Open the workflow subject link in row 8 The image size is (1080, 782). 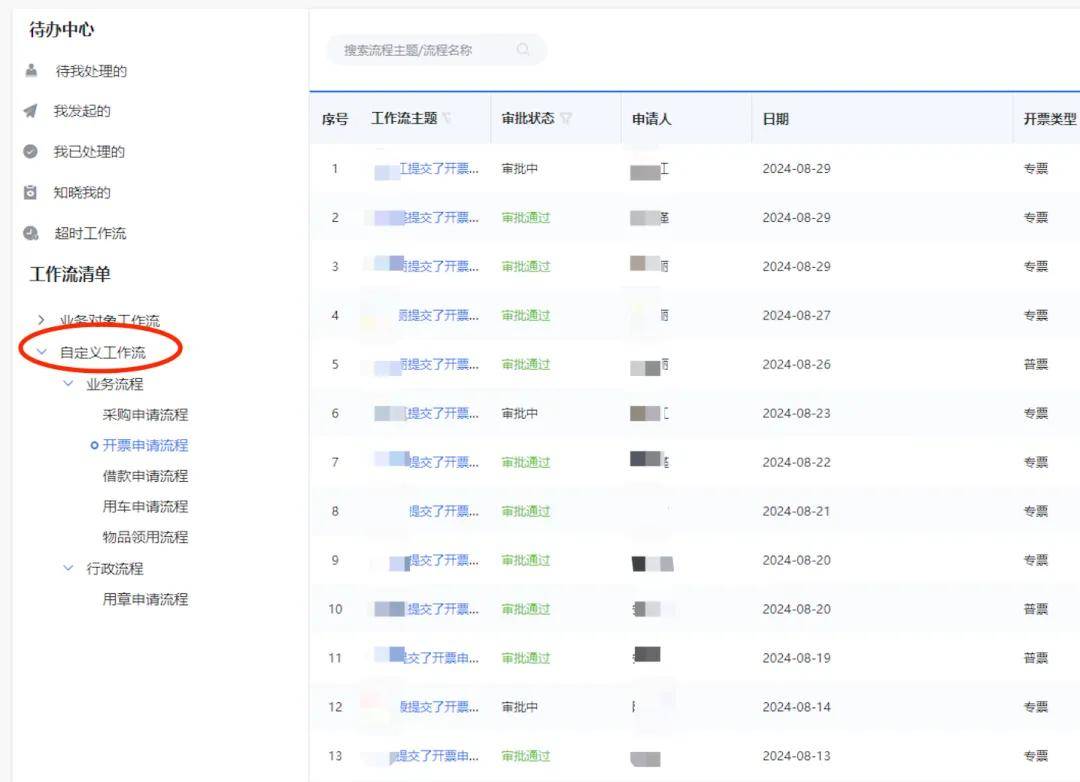pyautogui.click(x=443, y=511)
